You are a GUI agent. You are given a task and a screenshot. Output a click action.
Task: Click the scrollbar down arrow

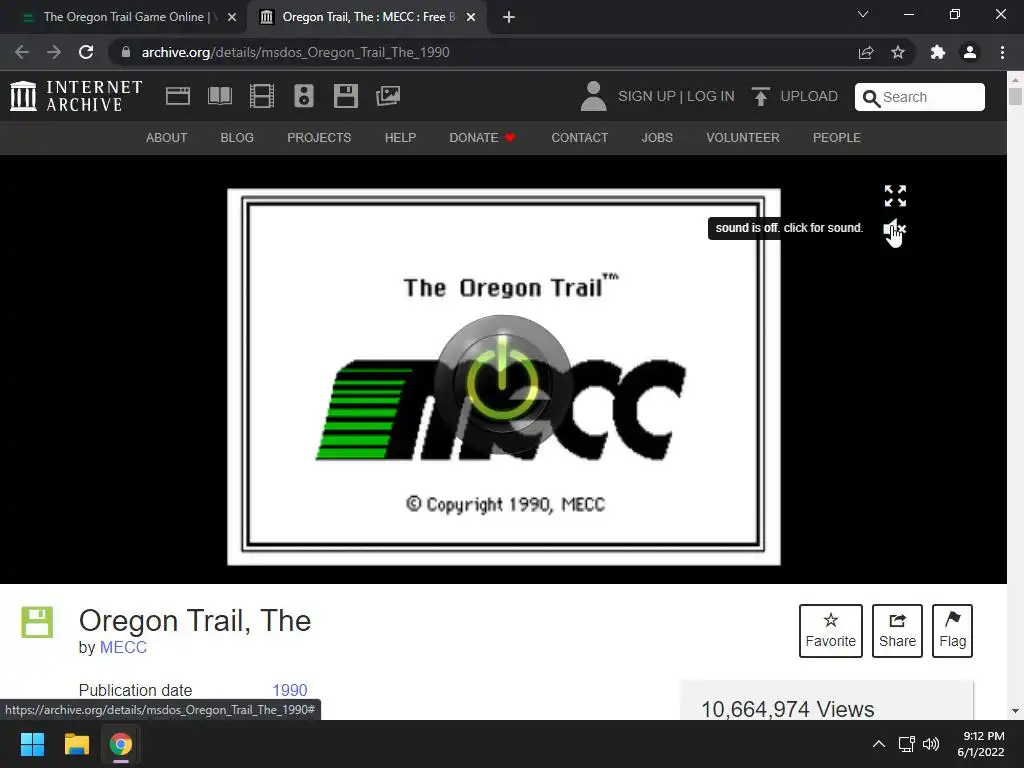pyautogui.click(x=1015, y=711)
